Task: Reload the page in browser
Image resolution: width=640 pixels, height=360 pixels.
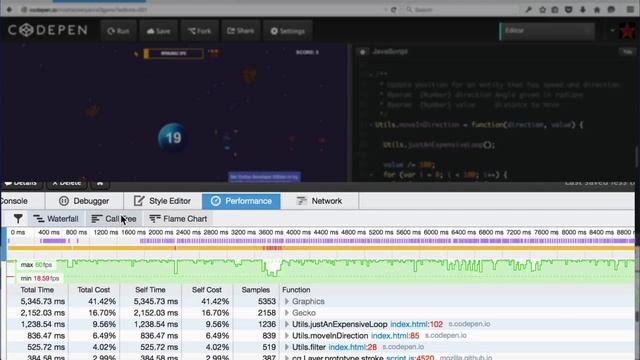Action: 393,10
